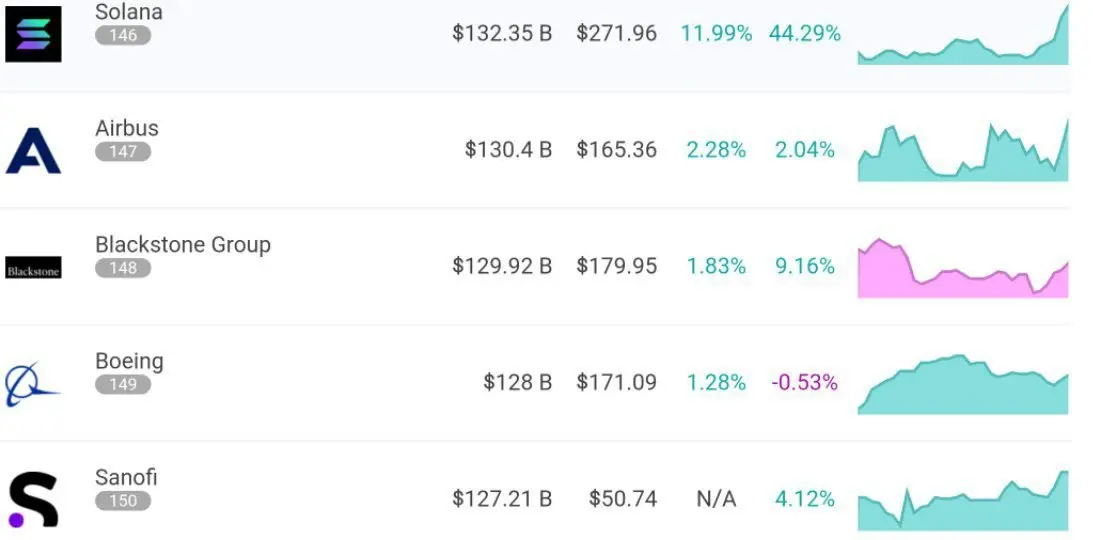Open the Sanofi company link
This screenshot has height=540, width=1093.
pos(126,477)
